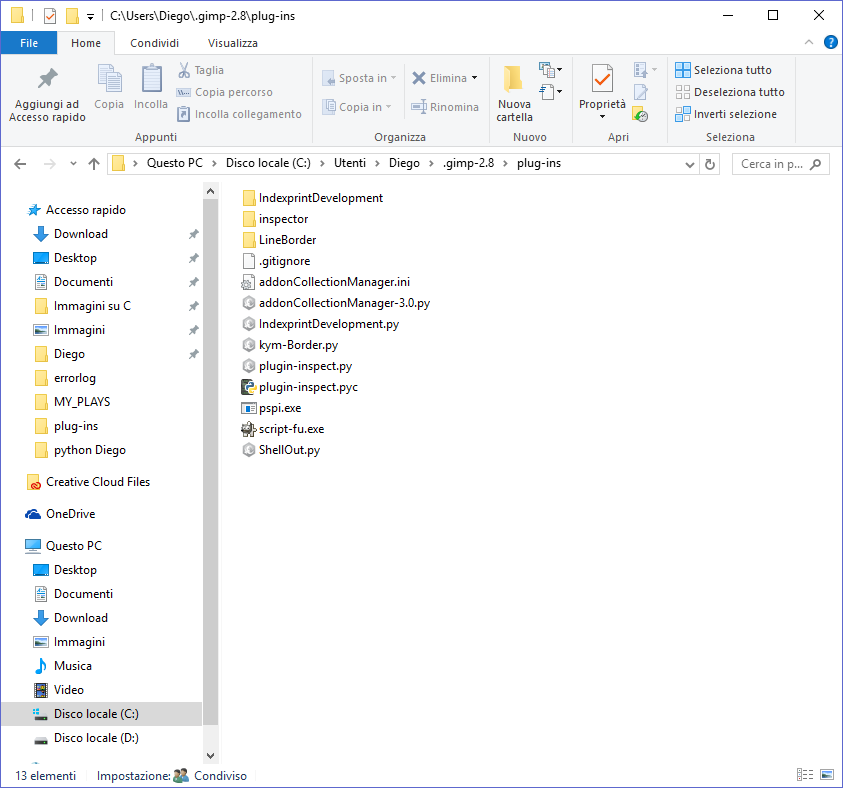Screen dimensions: 843x788
Task: Create a Nuova cartella
Action: pos(515,95)
